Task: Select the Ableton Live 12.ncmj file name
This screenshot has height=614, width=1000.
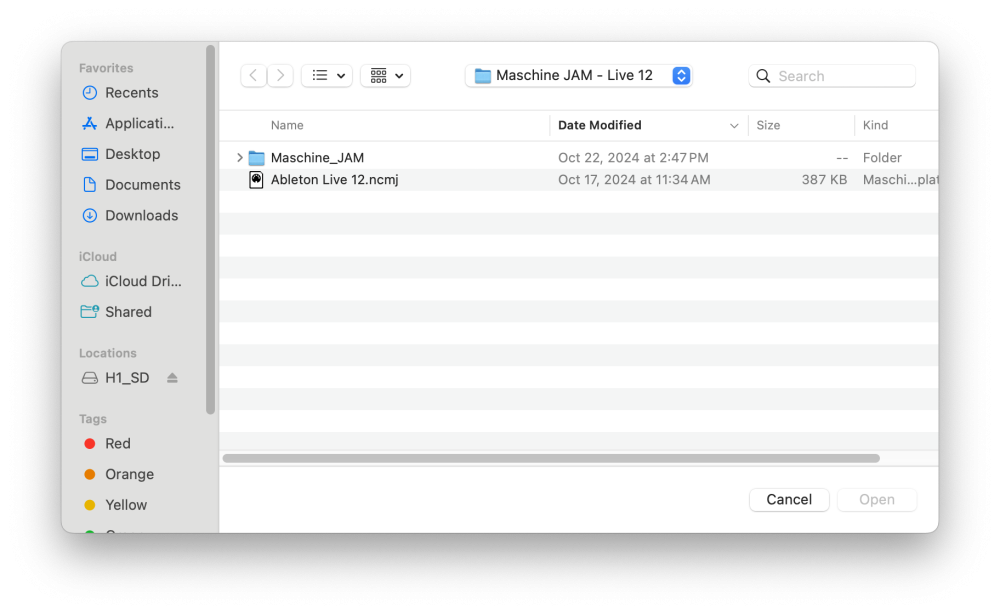Action: tap(334, 180)
